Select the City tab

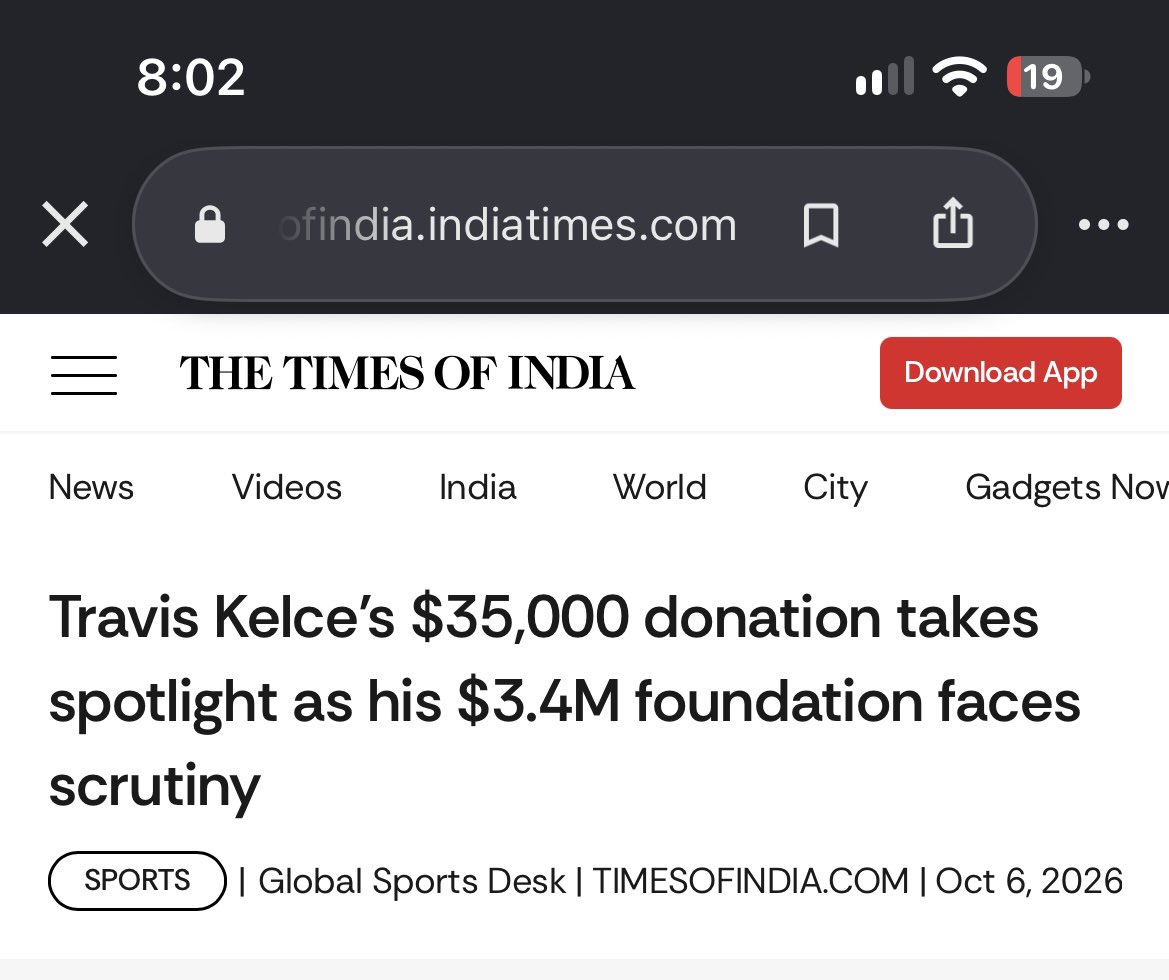835,489
